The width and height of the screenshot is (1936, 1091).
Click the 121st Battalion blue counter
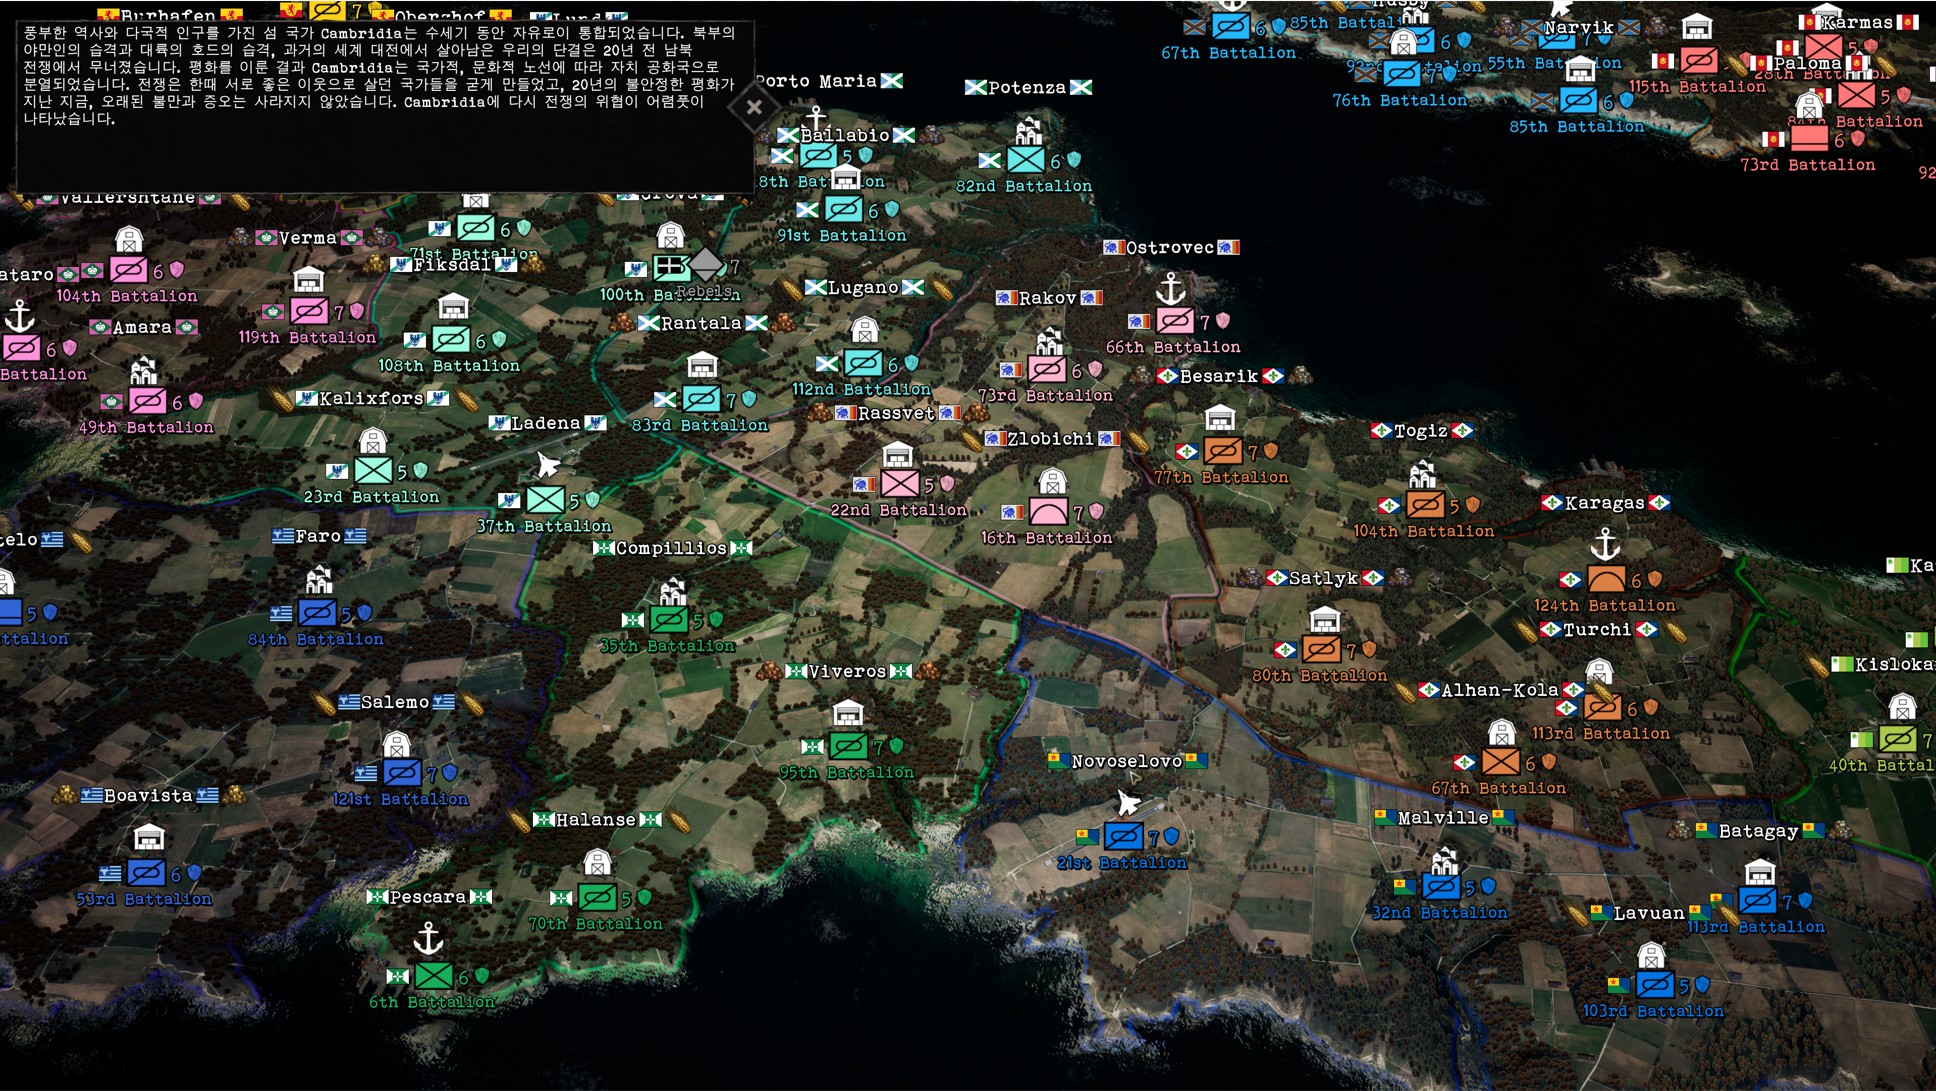[x=401, y=773]
